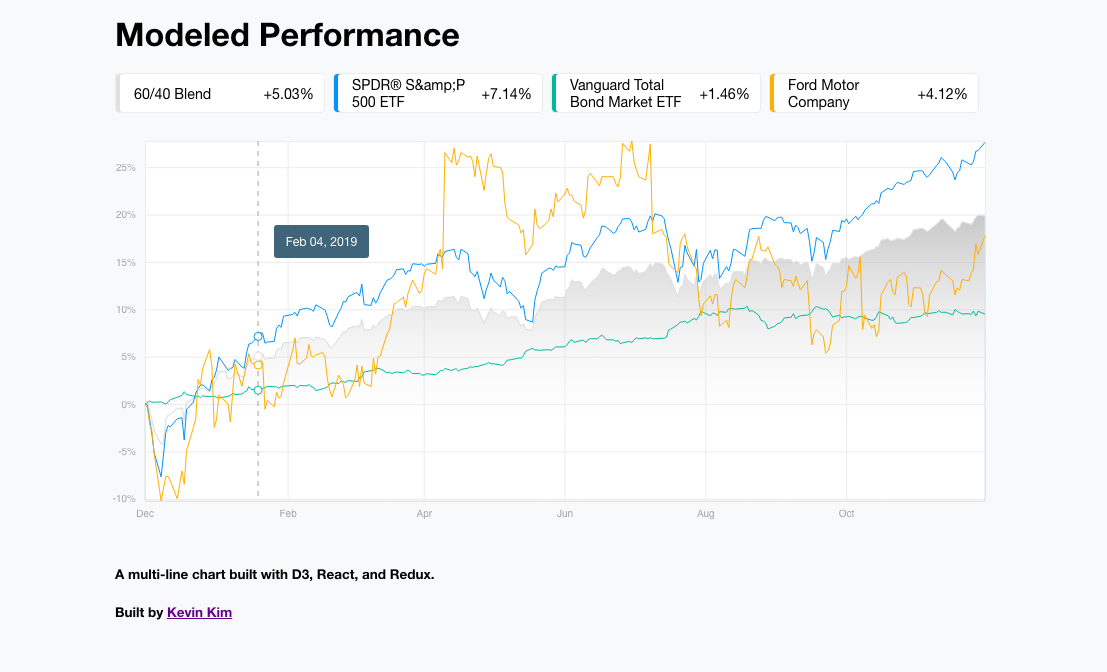Open the Kevin Kim link
Screen dimensions: 1107x672
pyautogui.click(x=199, y=612)
